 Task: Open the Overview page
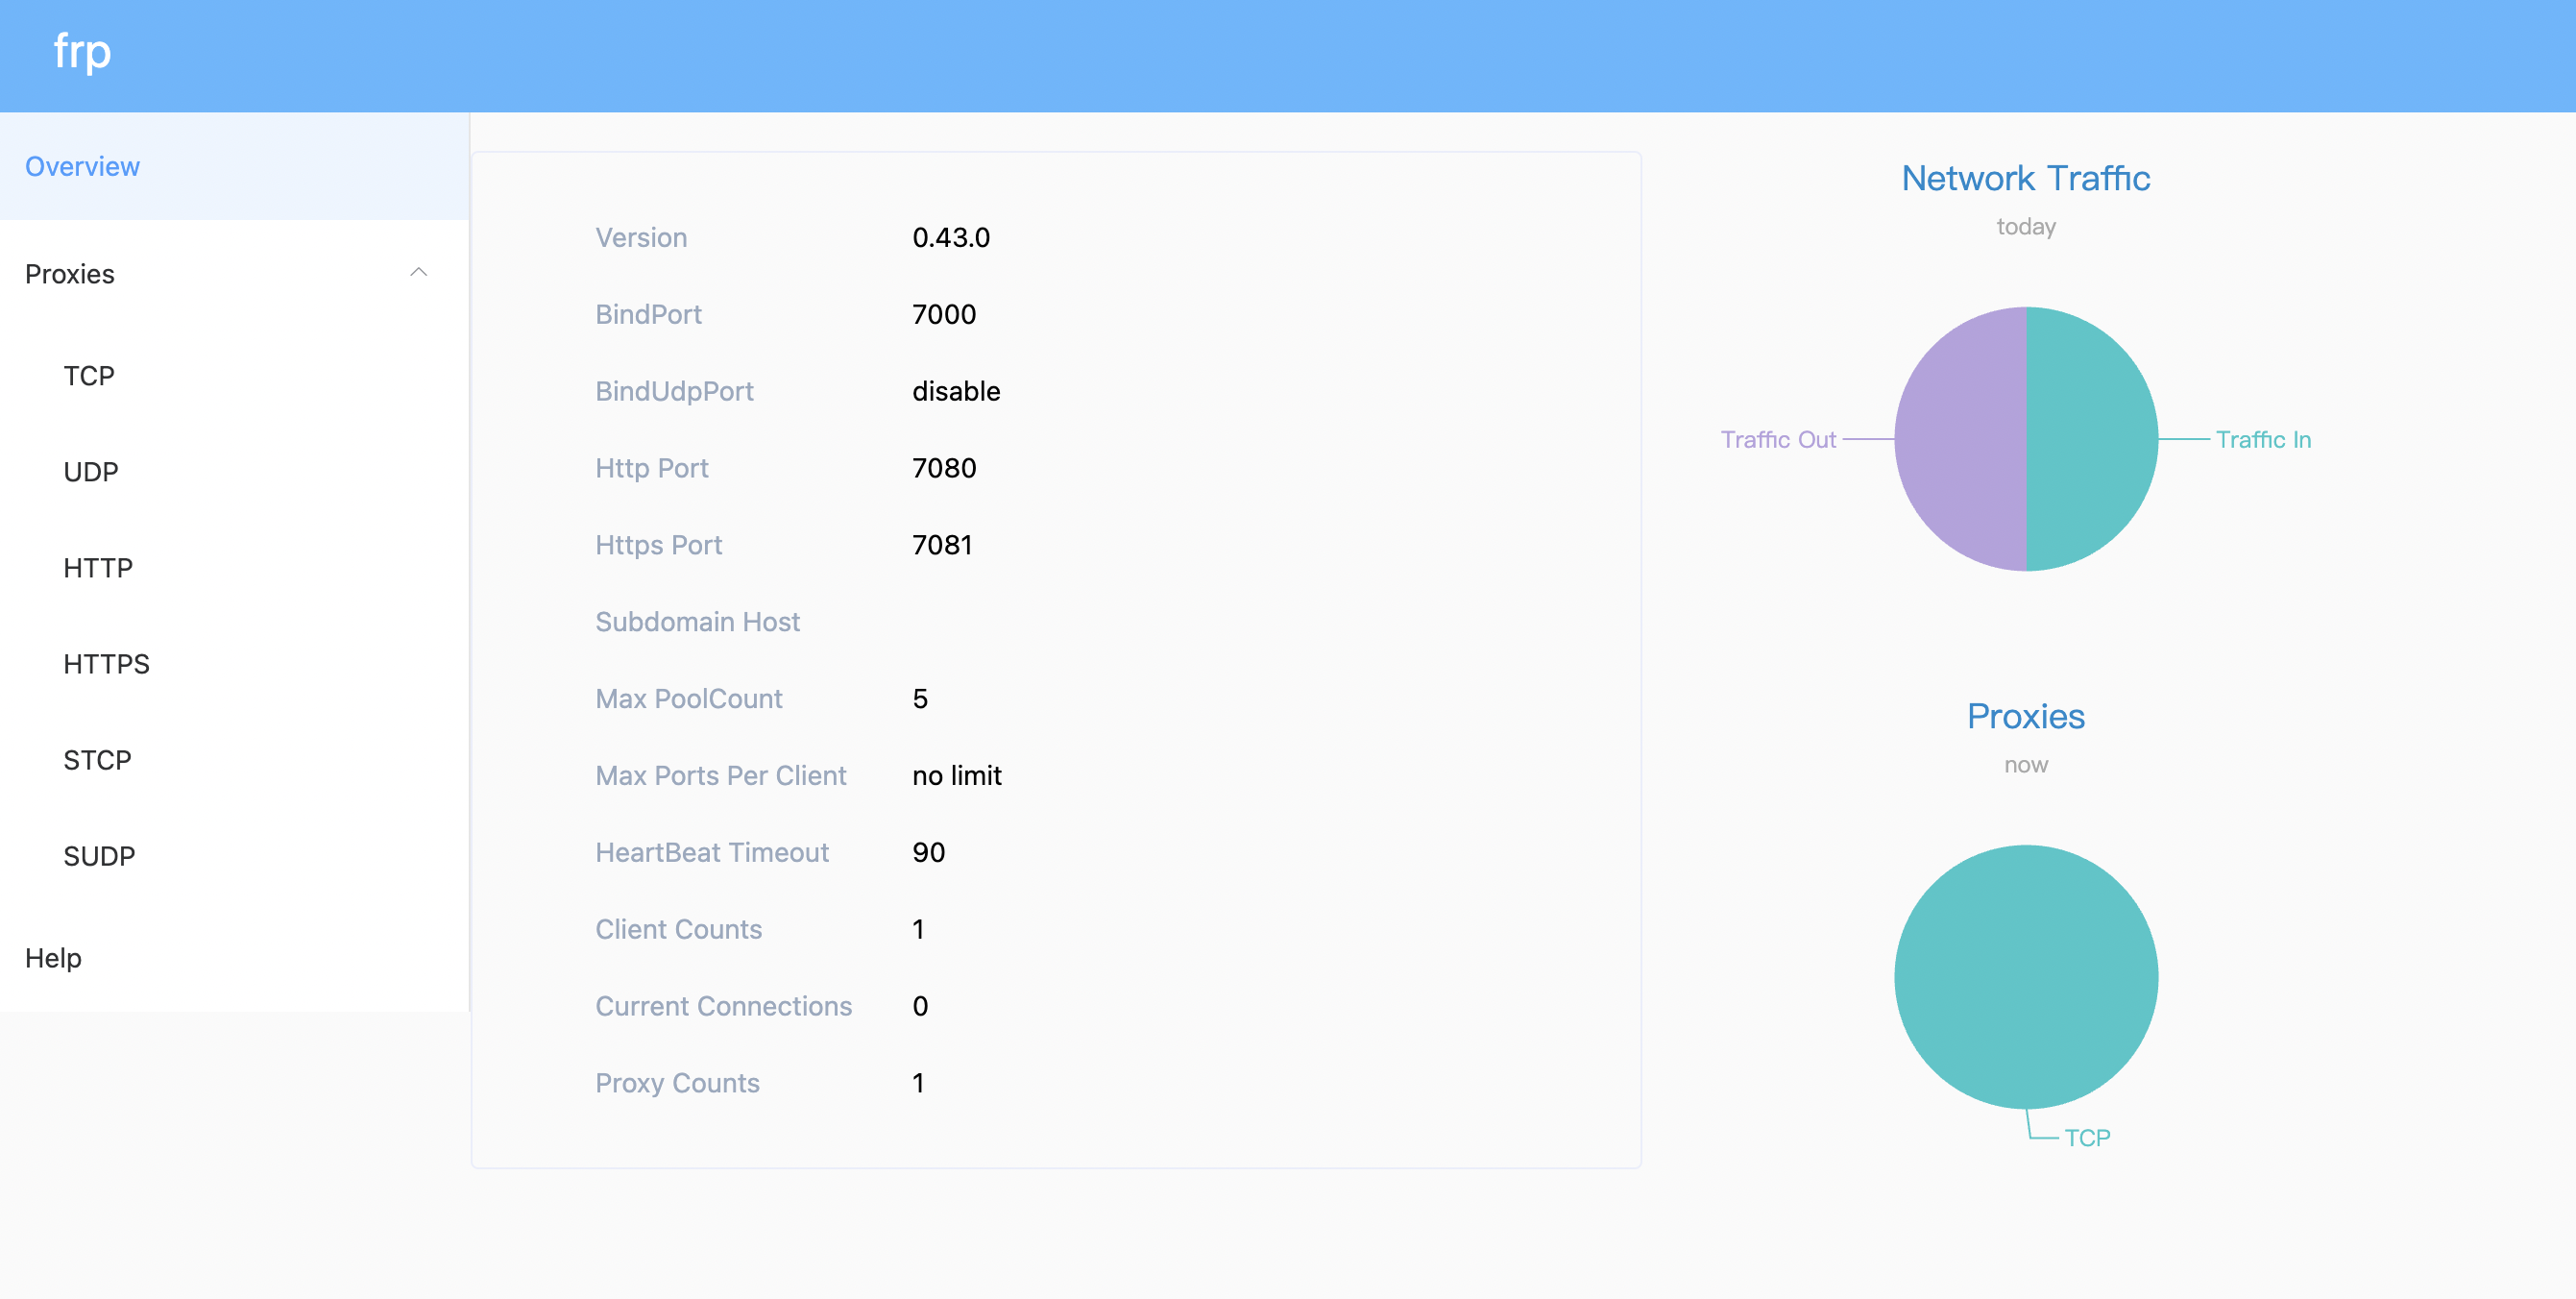[x=83, y=166]
